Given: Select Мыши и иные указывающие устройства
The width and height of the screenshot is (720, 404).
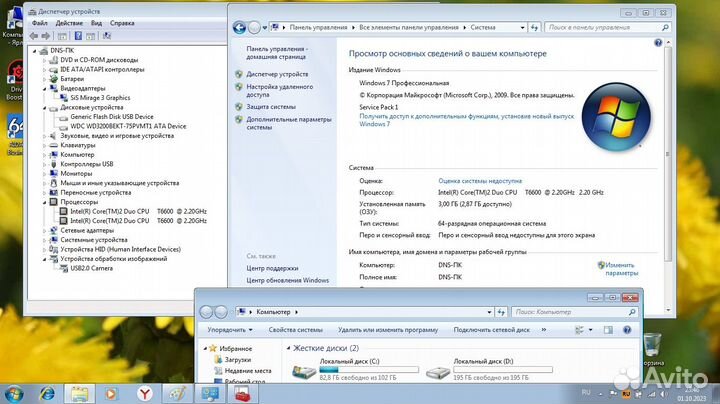Looking at the screenshot, I should pyautogui.click(x=119, y=183).
